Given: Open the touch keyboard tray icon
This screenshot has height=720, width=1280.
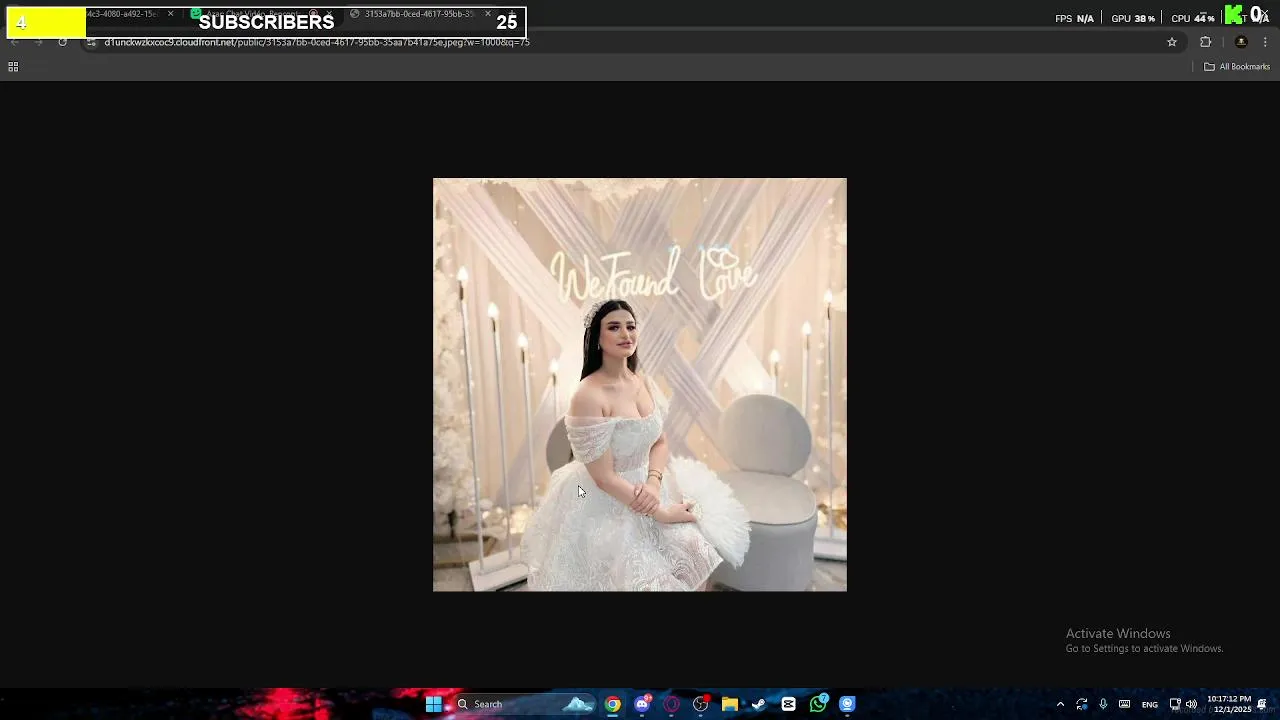Looking at the screenshot, I should tap(1125, 704).
